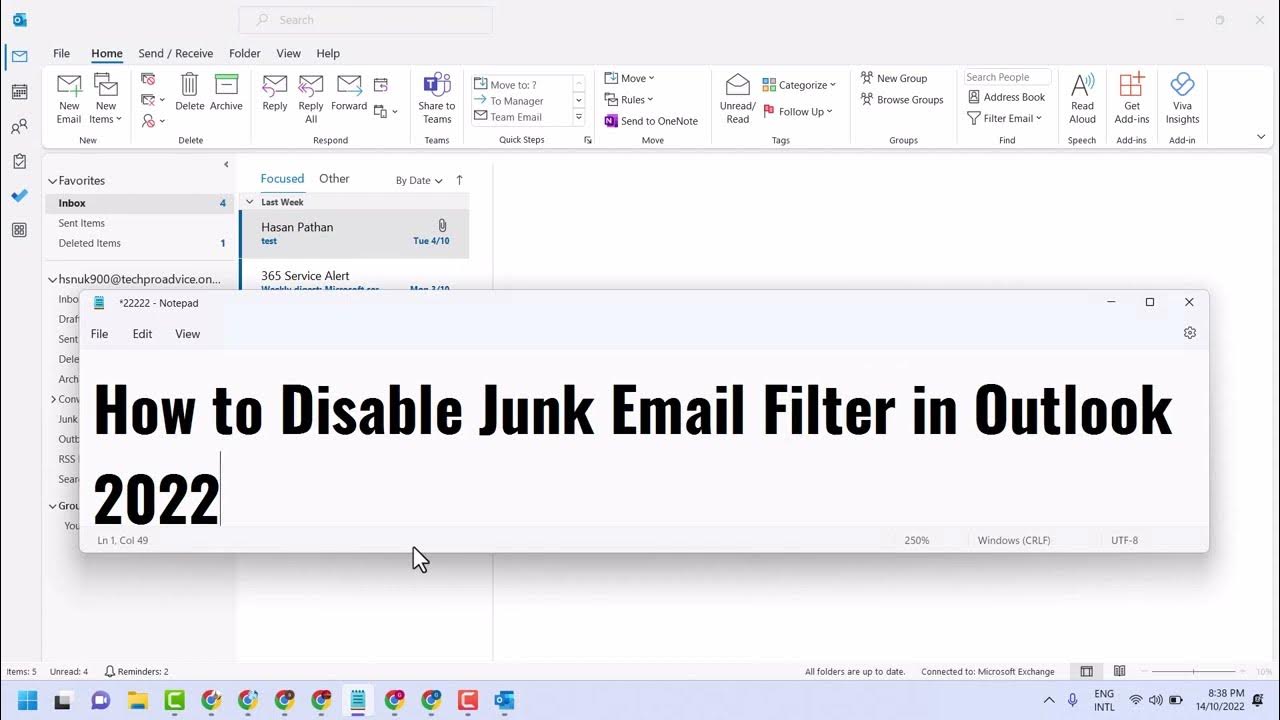Forward the selected email
The image size is (1280, 720).
coord(349,93)
